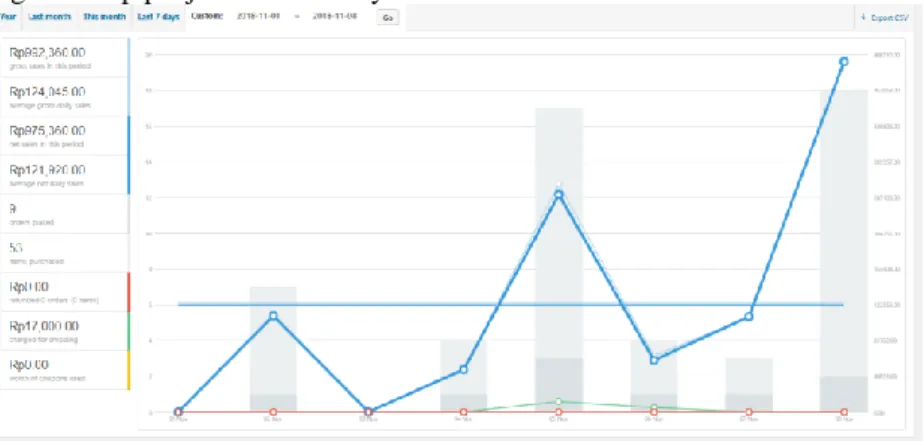Click the items purchased bar for 02 Nov

(273, 349)
